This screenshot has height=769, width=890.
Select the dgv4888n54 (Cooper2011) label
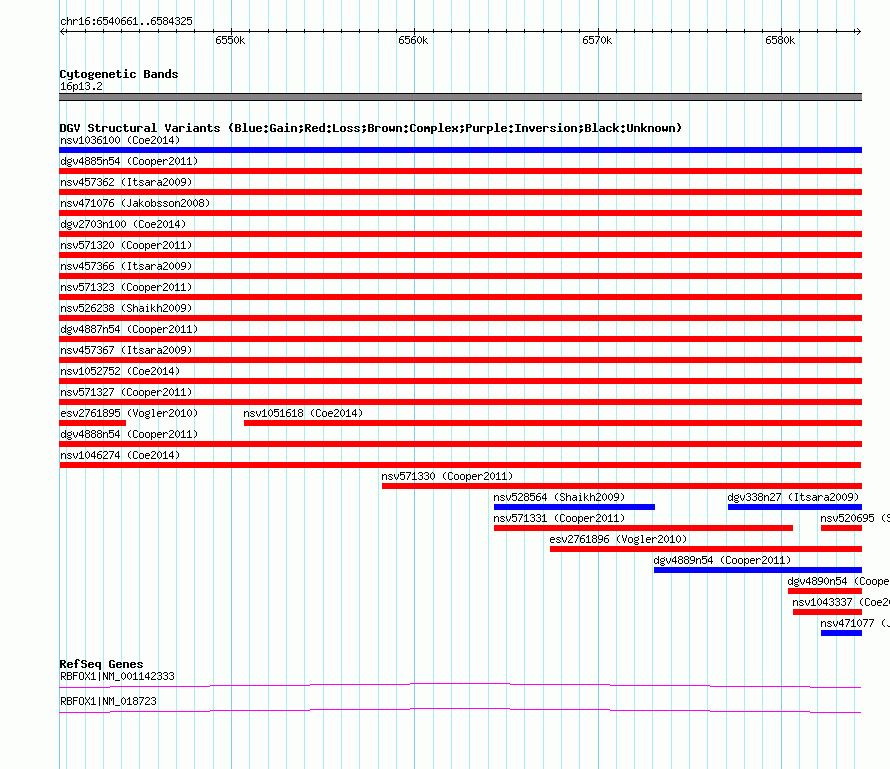point(129,434)
